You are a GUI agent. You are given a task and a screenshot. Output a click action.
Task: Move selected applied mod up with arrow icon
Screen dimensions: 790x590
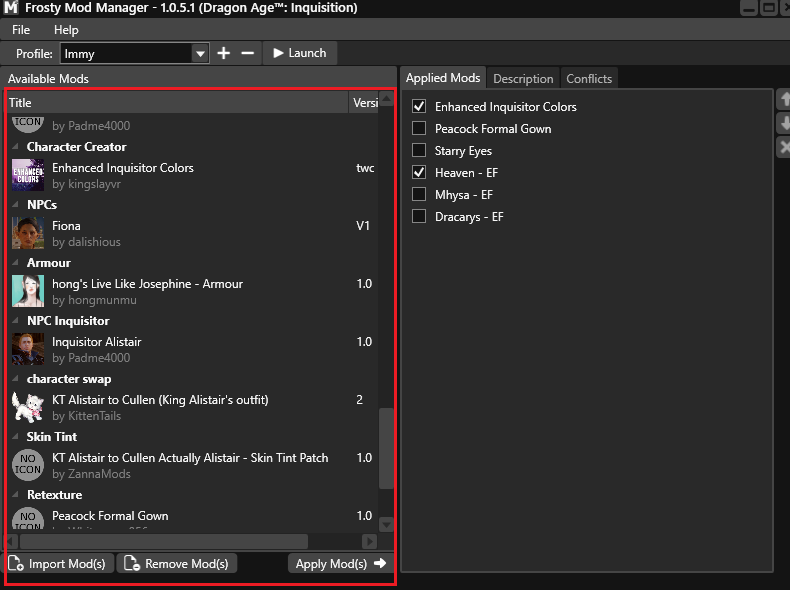(784, 99)
